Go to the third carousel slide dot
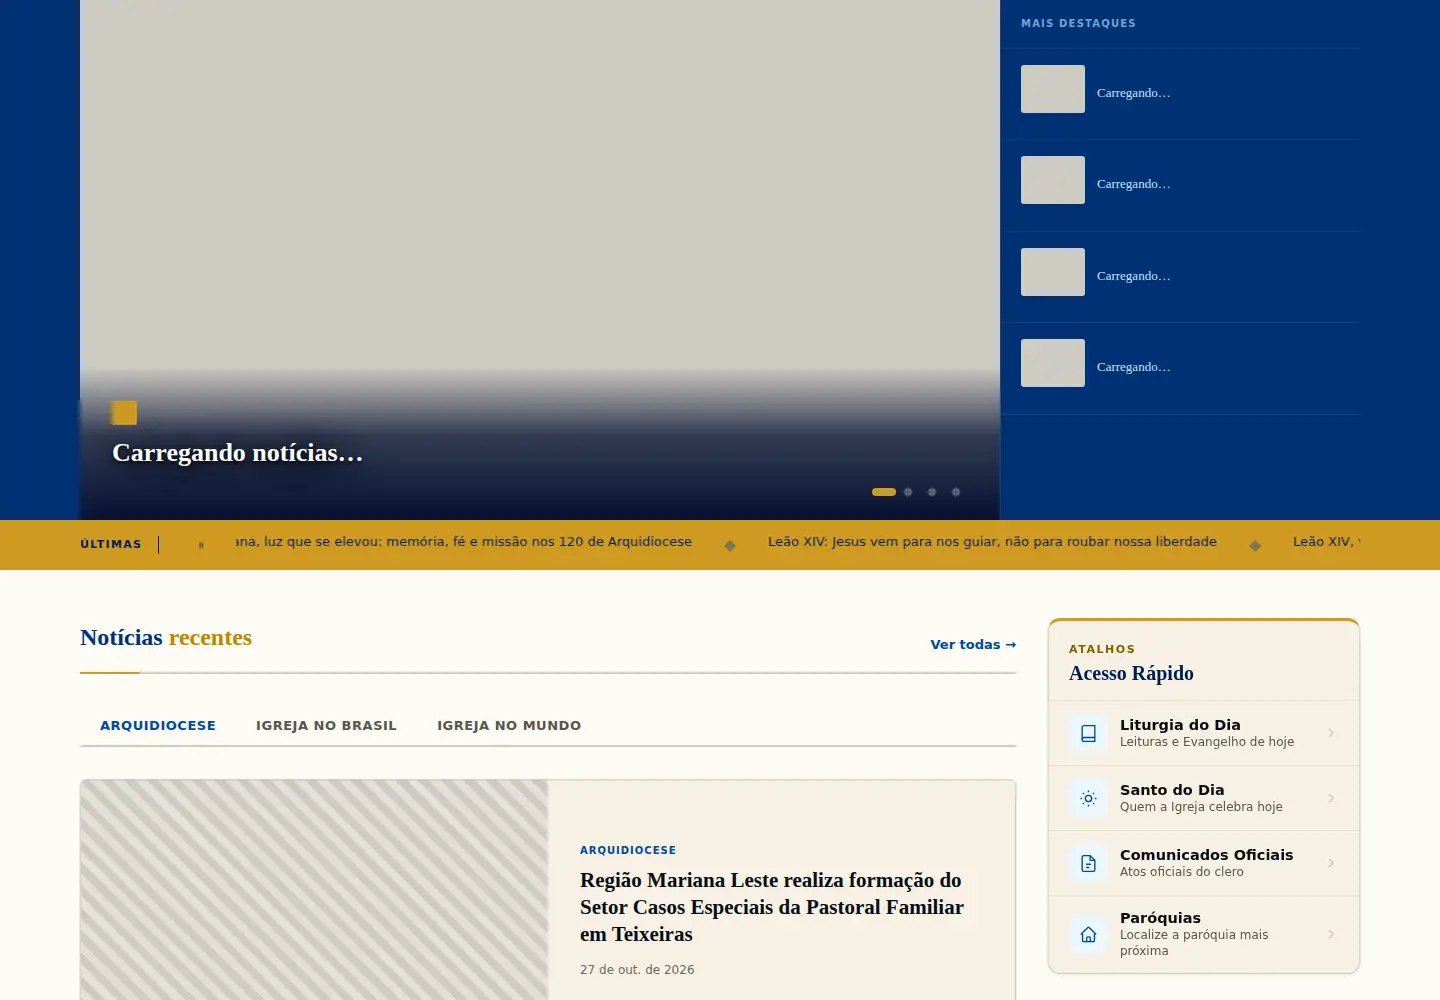1440x1000 pixels. (932, 492)
